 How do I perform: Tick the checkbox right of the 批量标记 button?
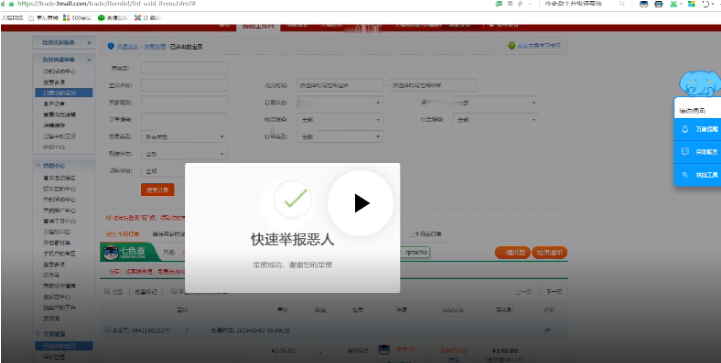[x=174, y=291]
